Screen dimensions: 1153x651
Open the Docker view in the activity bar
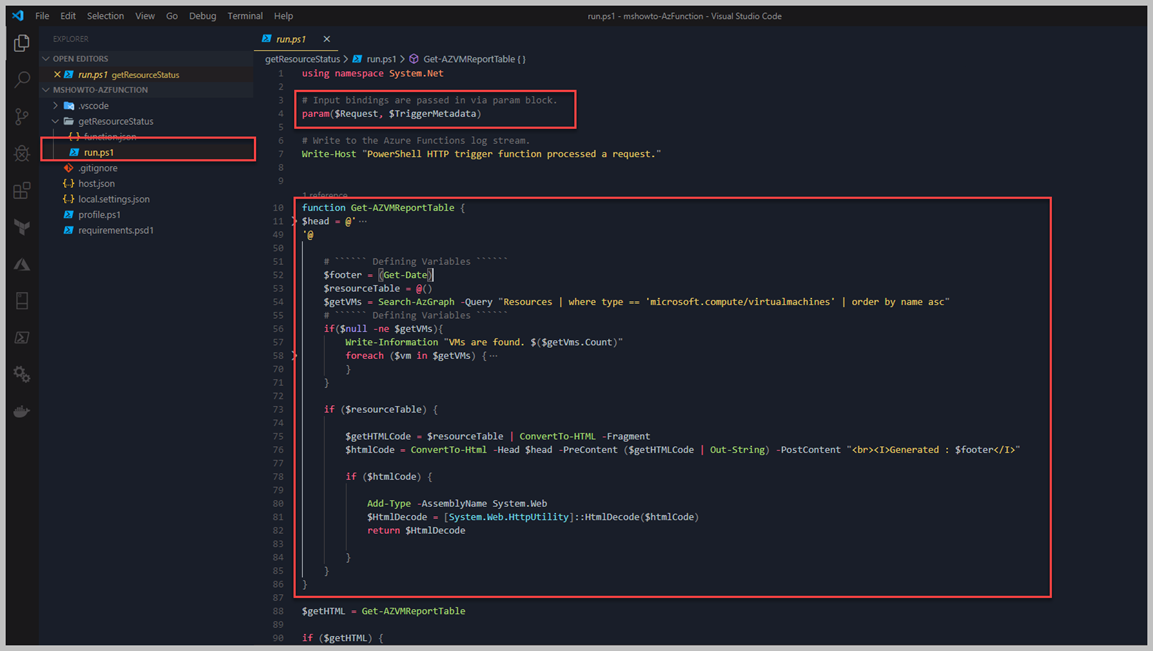point(22,411)
